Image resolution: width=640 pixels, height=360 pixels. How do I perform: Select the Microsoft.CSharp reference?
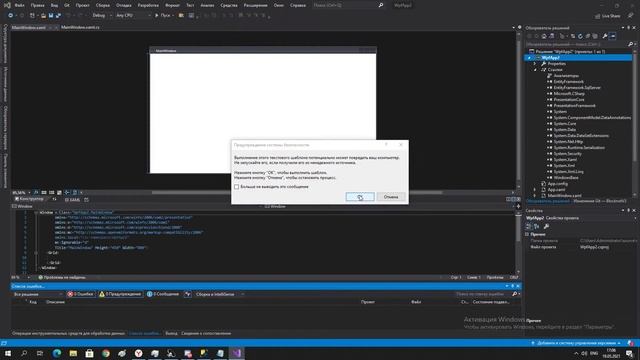pos(569,93)
